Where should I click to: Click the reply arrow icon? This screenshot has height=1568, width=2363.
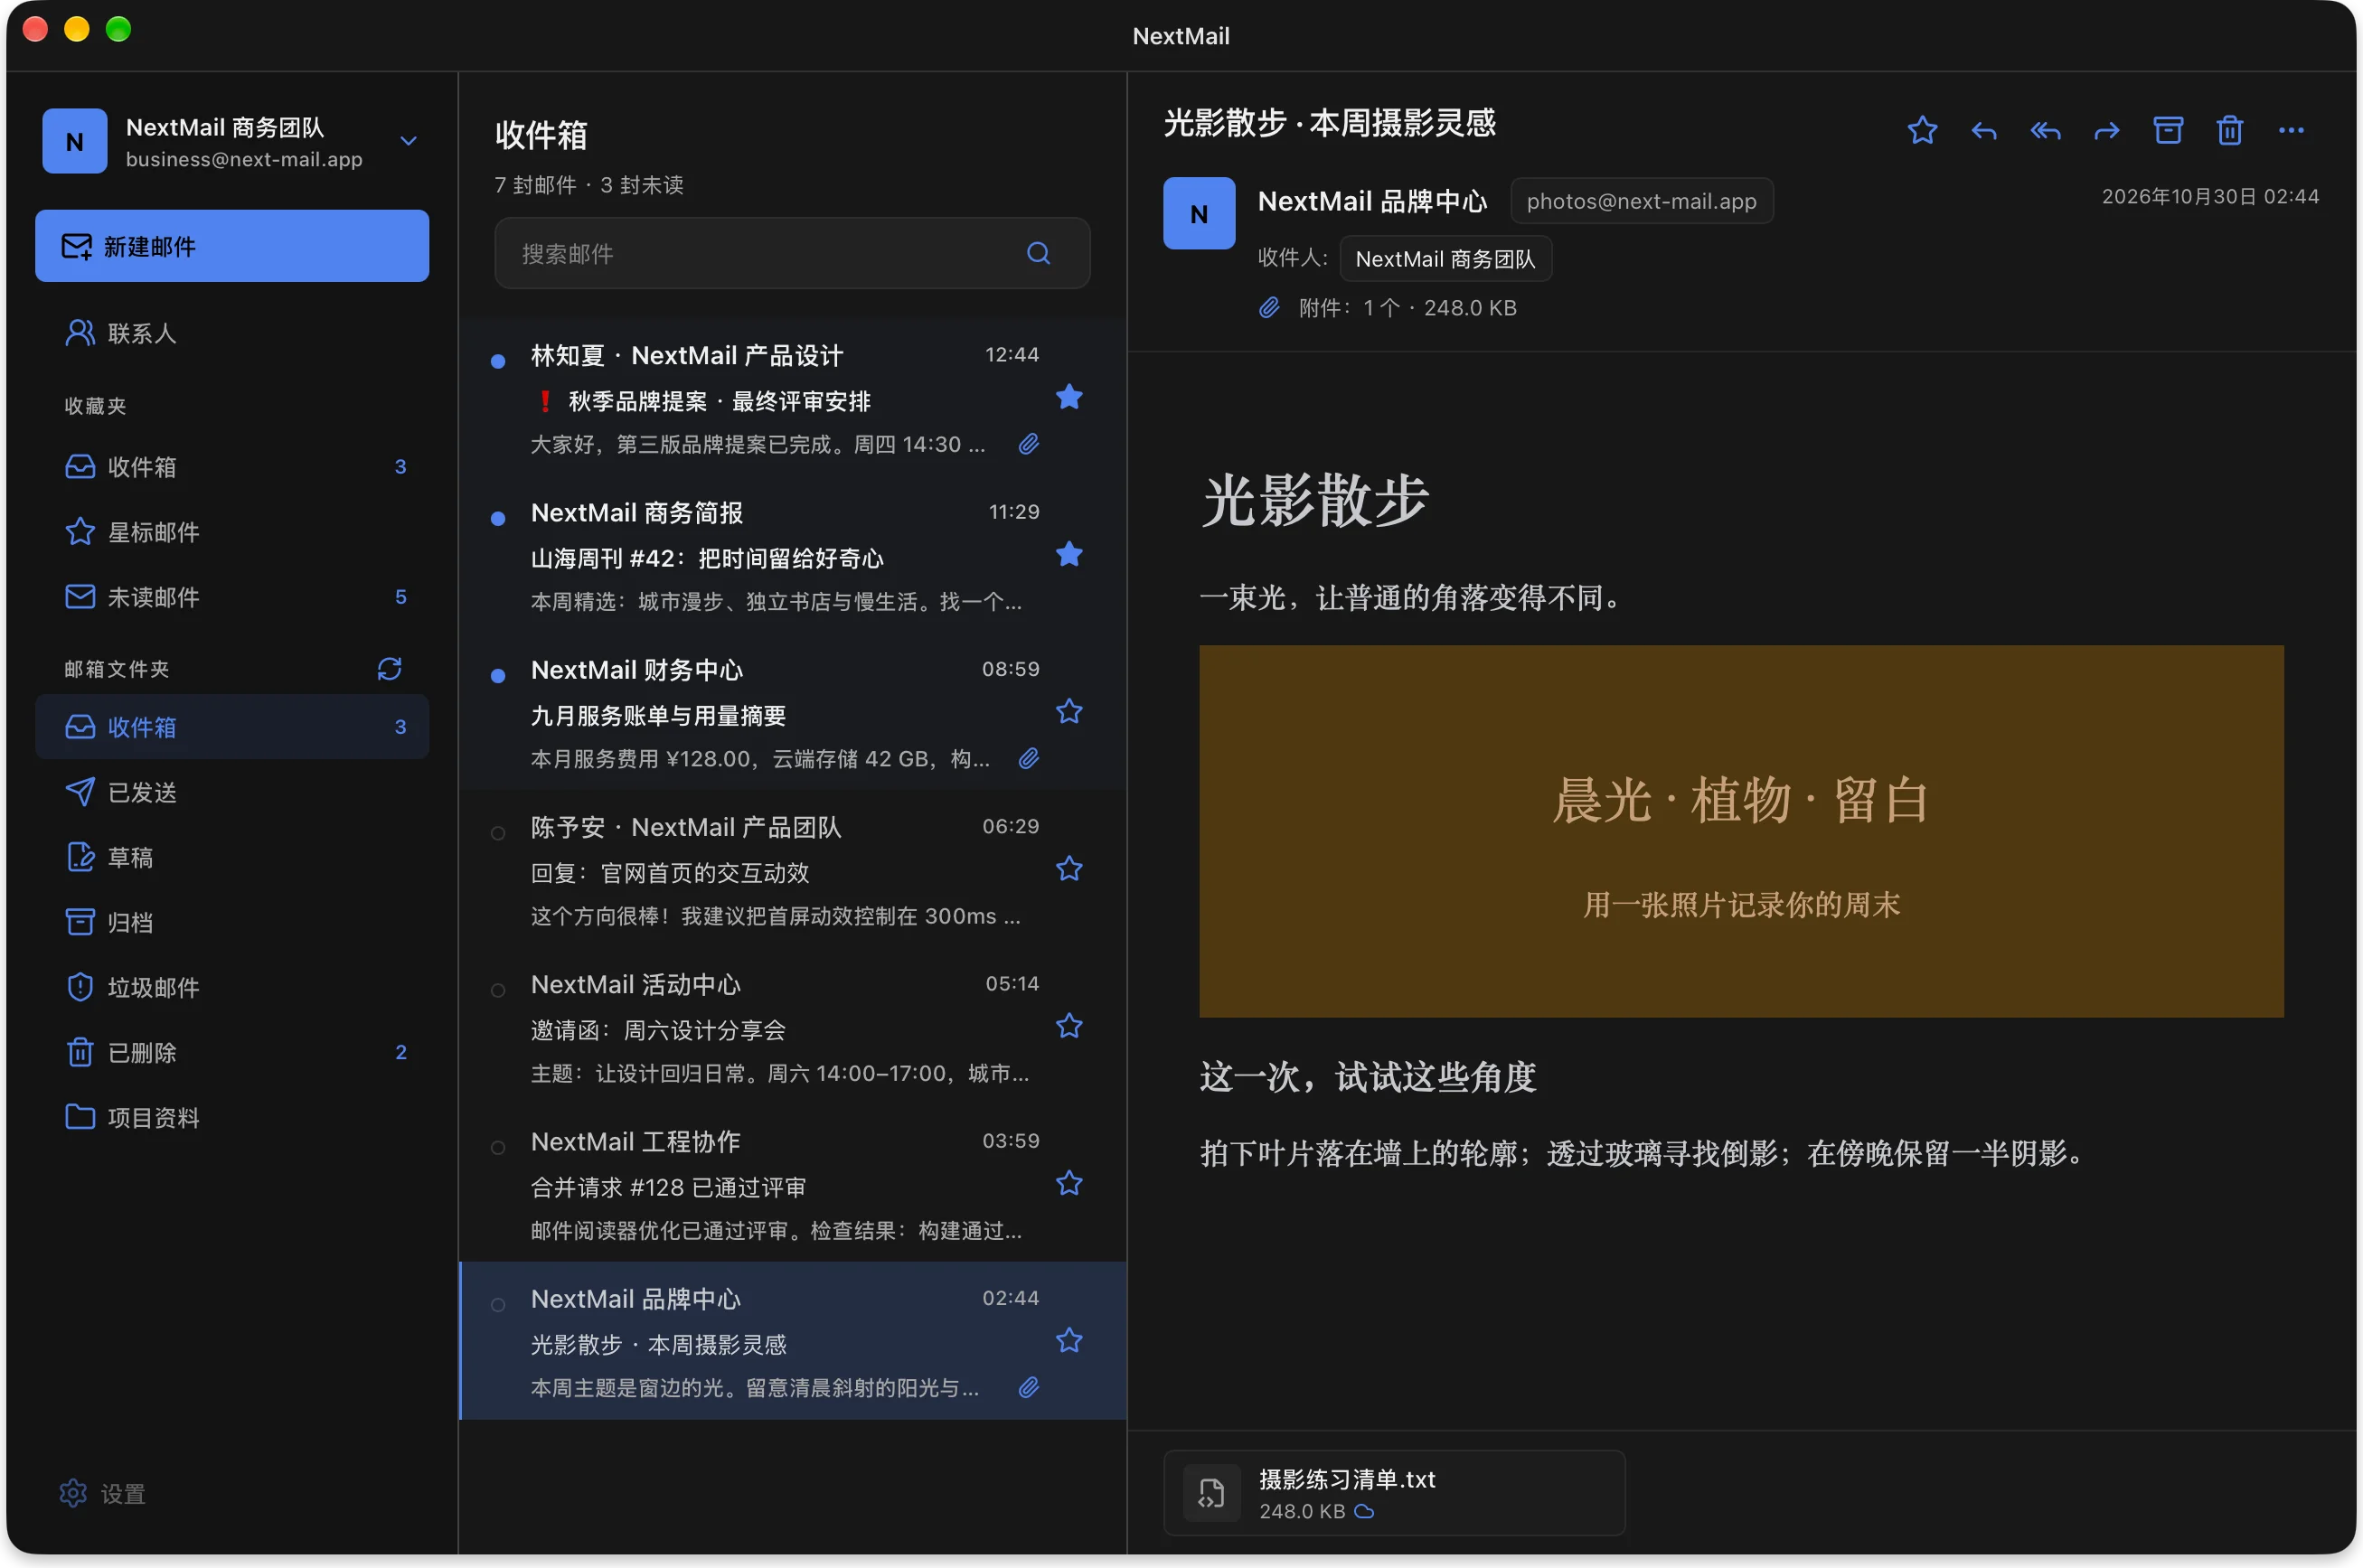(1983, 131)
